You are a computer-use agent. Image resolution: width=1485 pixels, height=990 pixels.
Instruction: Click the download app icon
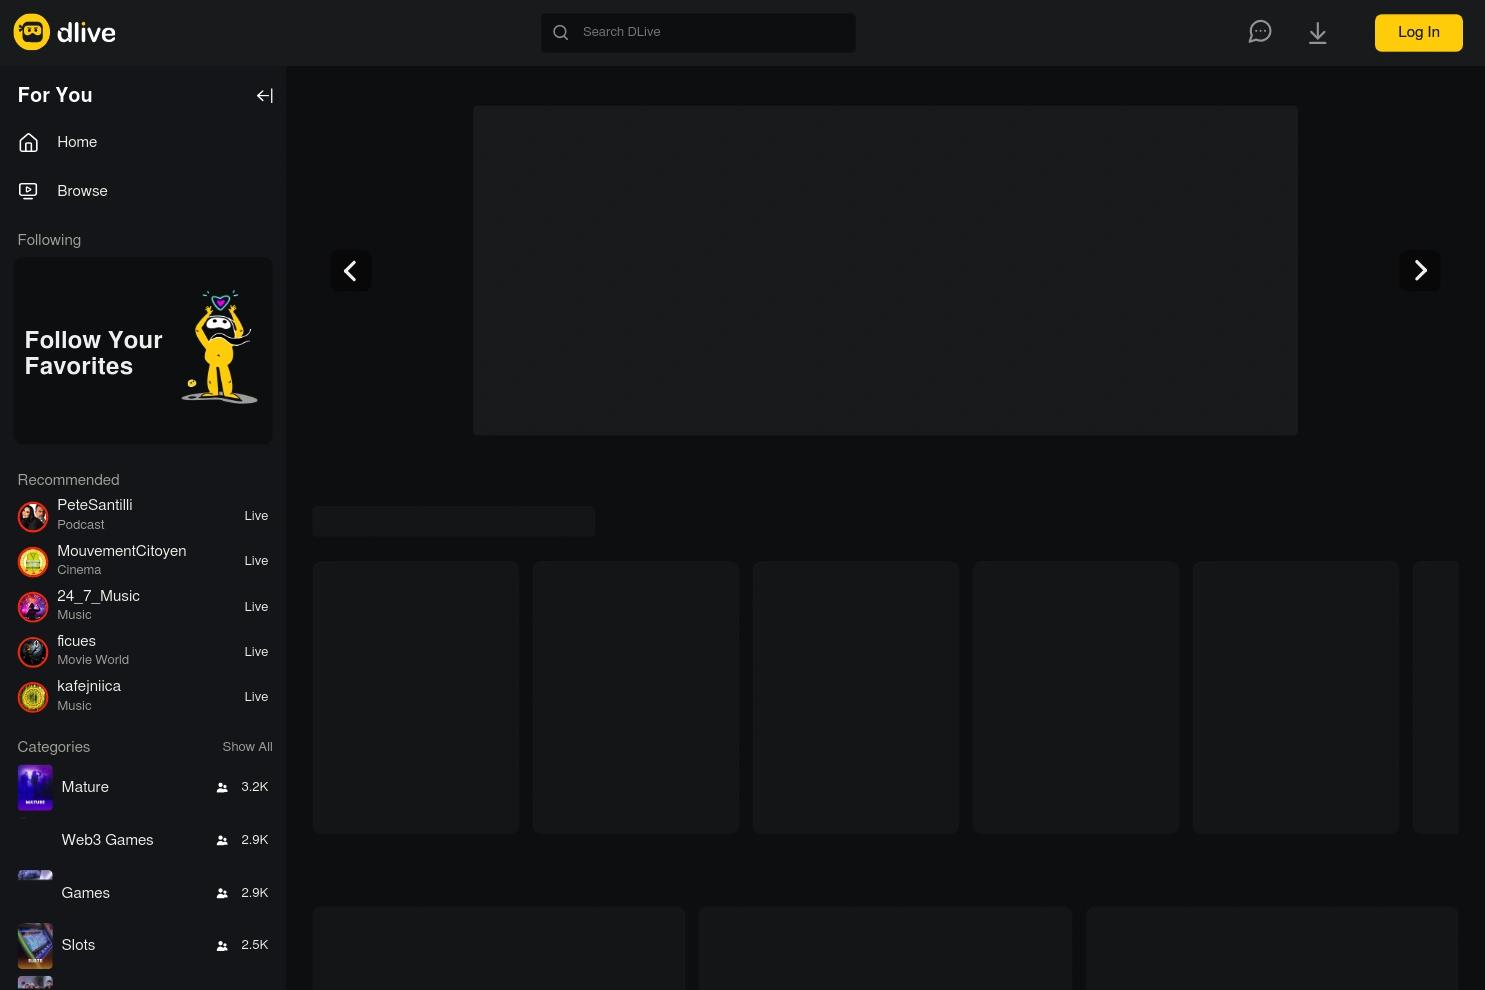(1317, 31)
